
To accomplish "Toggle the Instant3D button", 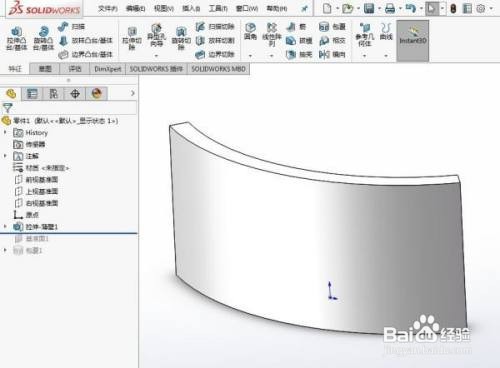I will pyautogui.click(x=413, y=41).
